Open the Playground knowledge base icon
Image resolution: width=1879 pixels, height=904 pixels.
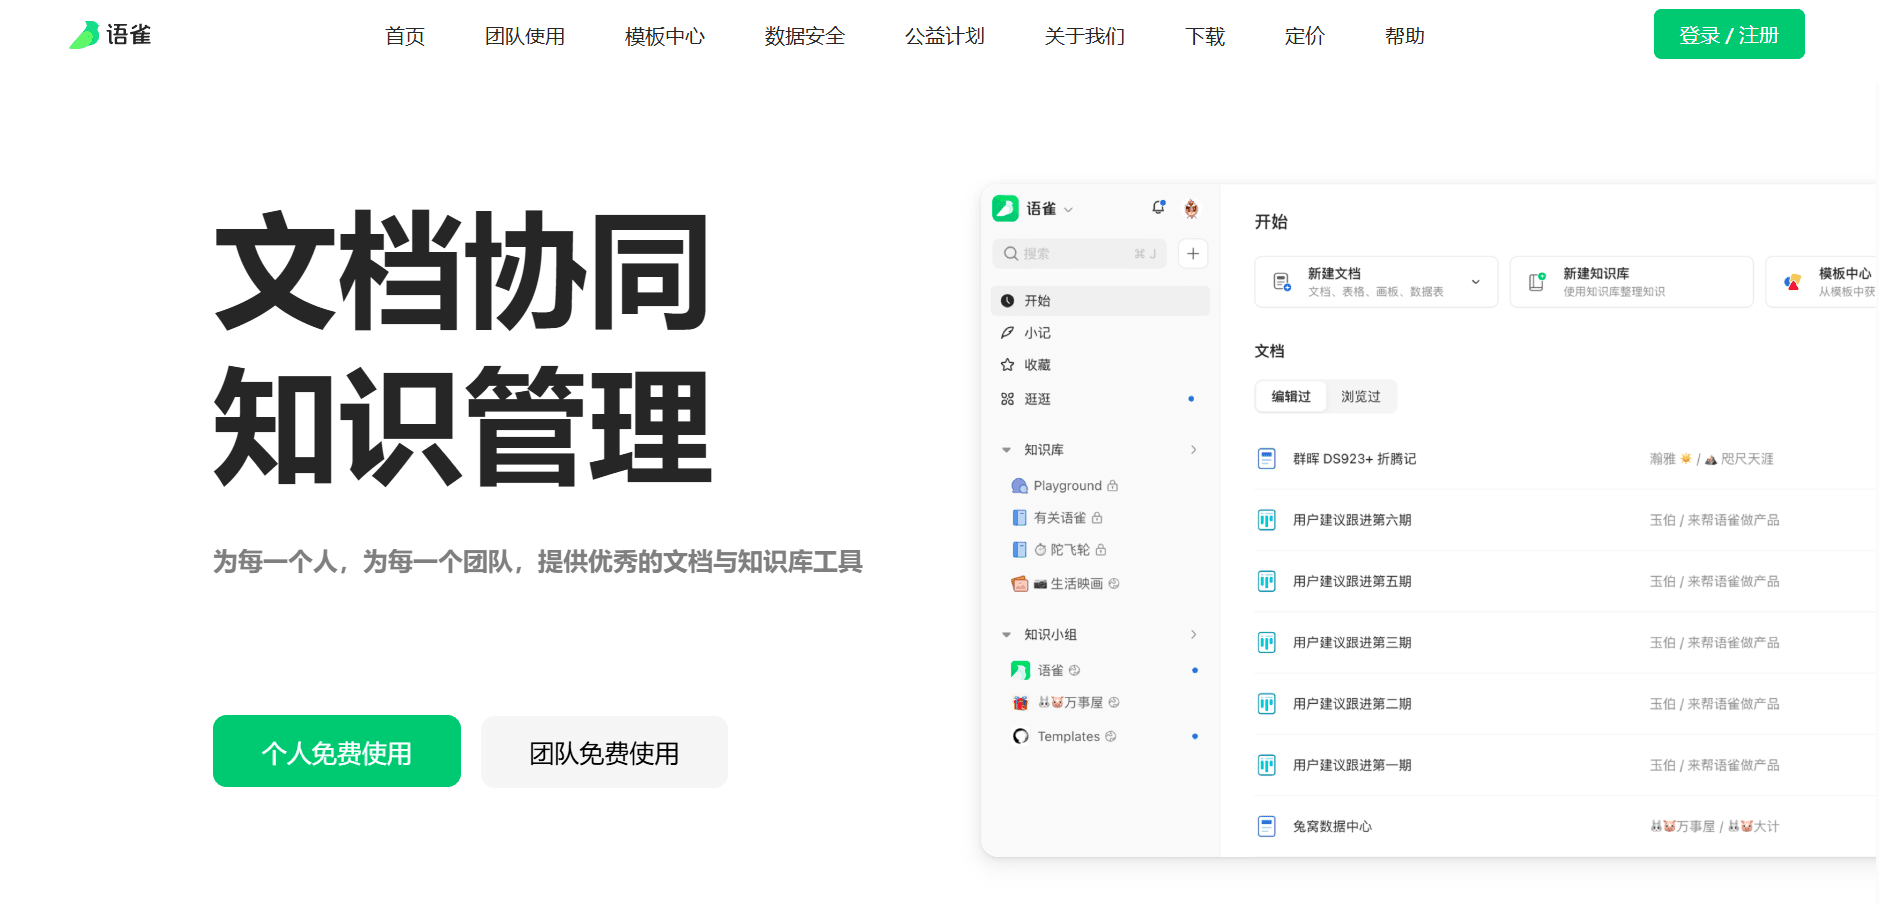point(1019,486)
